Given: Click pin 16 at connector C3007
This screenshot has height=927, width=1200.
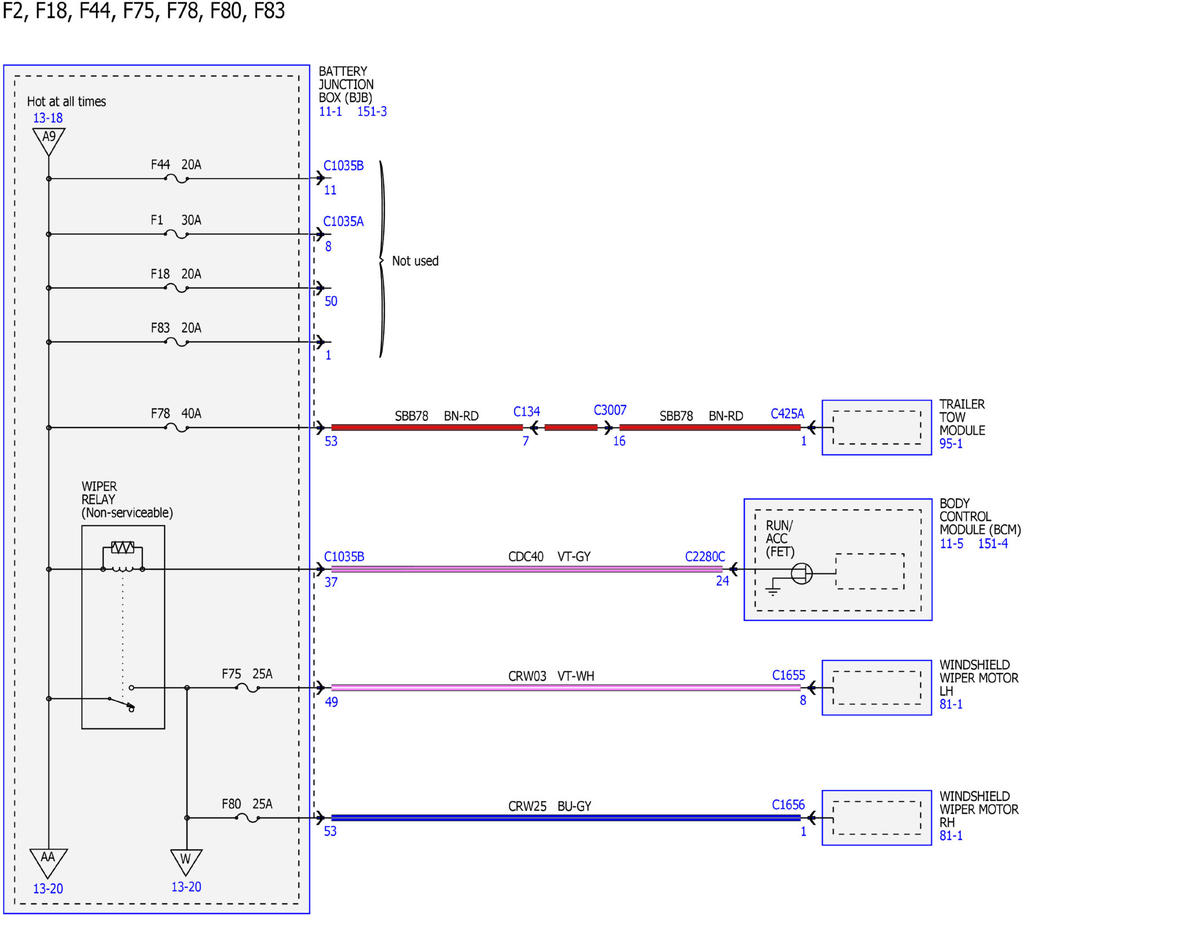Looking at the screenshot, I should click(x=619, y=441).
